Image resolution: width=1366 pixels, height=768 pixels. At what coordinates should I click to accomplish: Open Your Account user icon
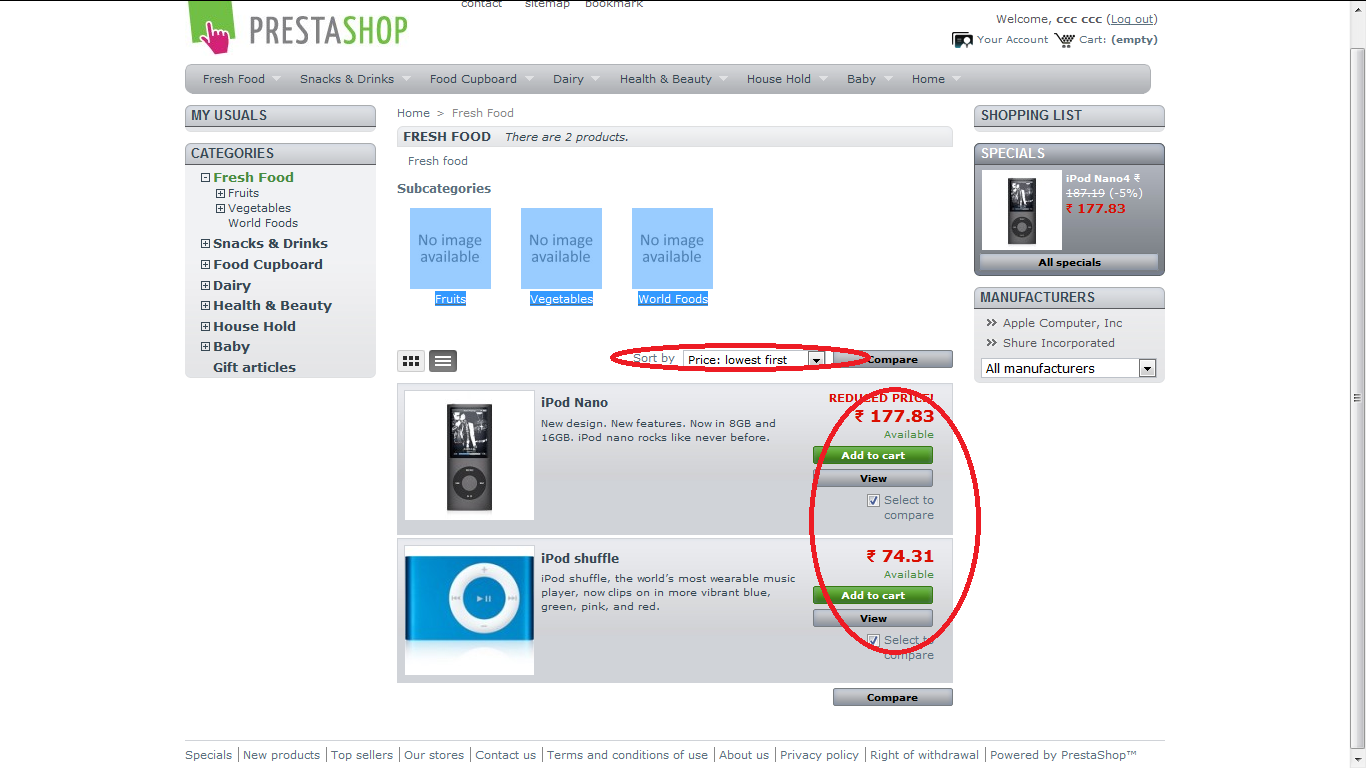click(x=962, y=40)
